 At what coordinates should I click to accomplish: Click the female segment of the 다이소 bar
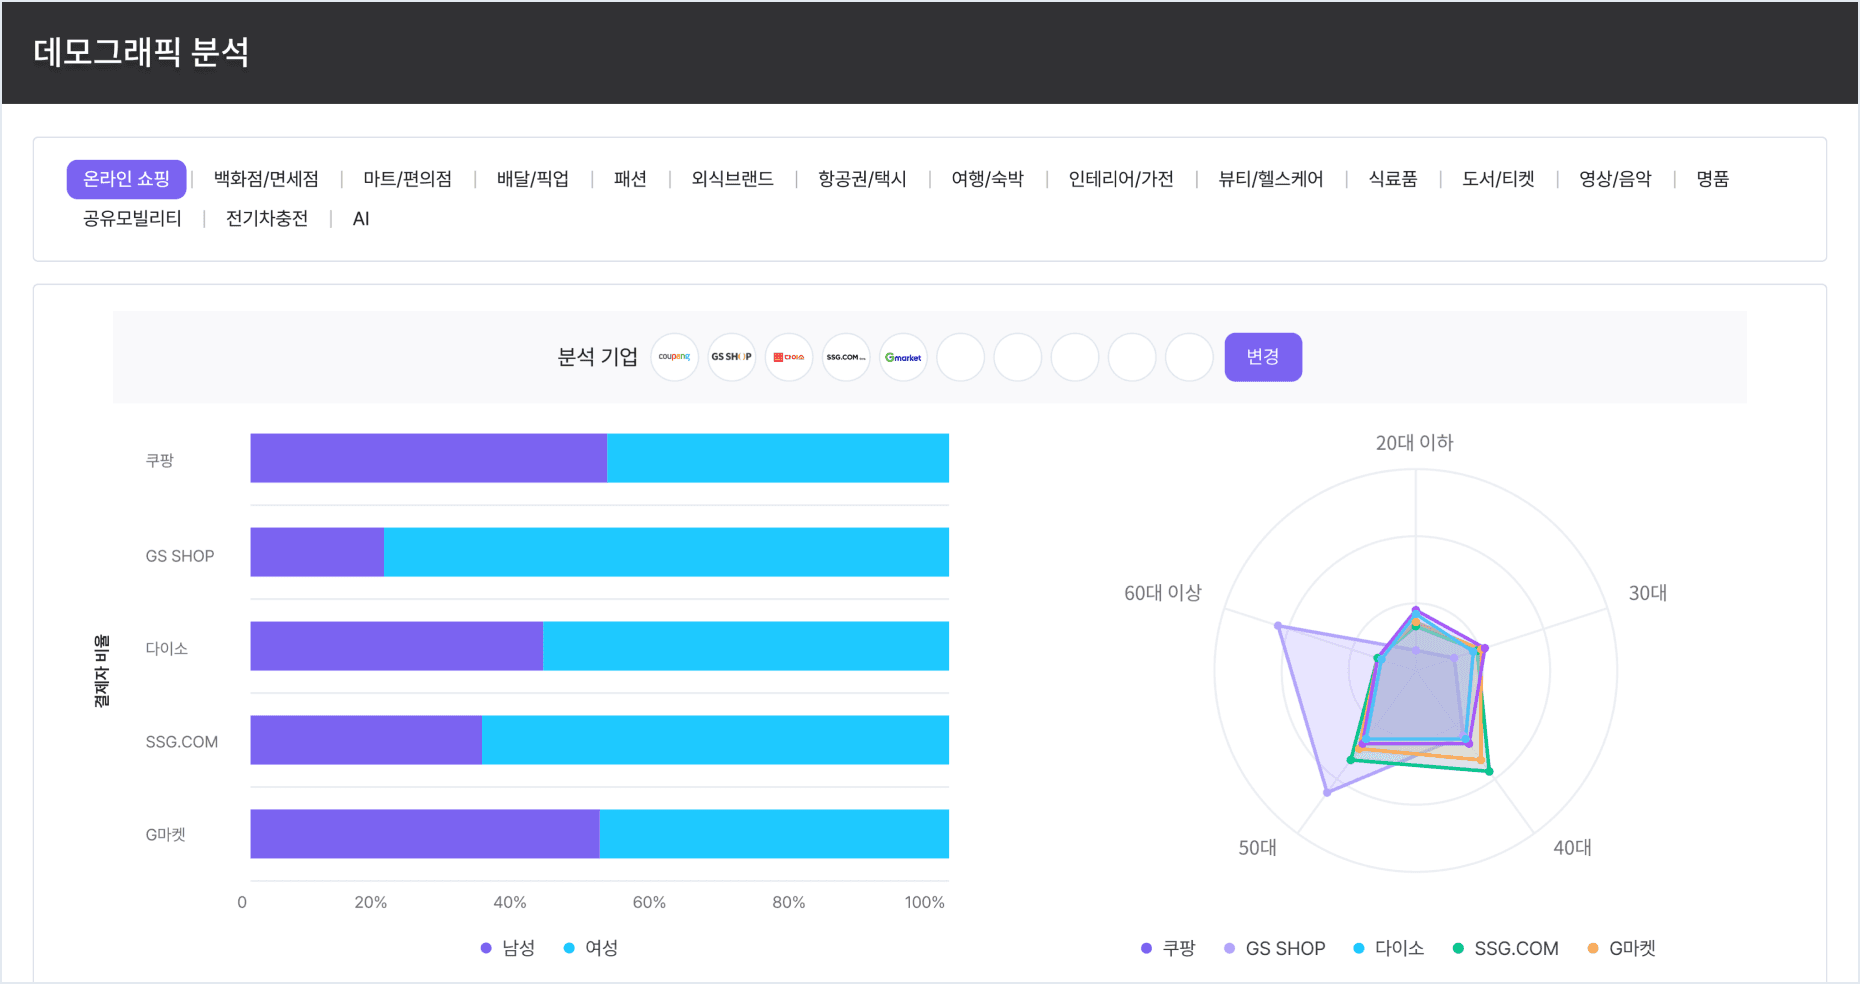click(746, 646)
